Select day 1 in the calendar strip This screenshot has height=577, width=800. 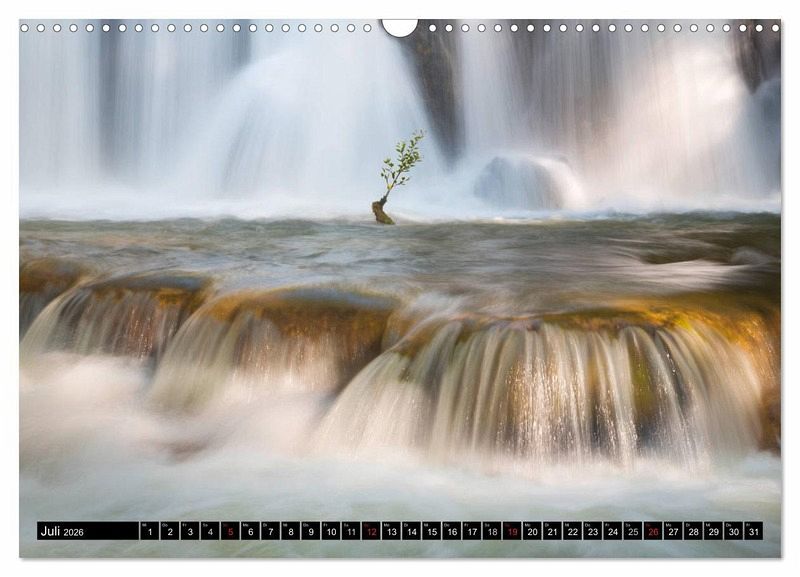[x=149, y=531]
